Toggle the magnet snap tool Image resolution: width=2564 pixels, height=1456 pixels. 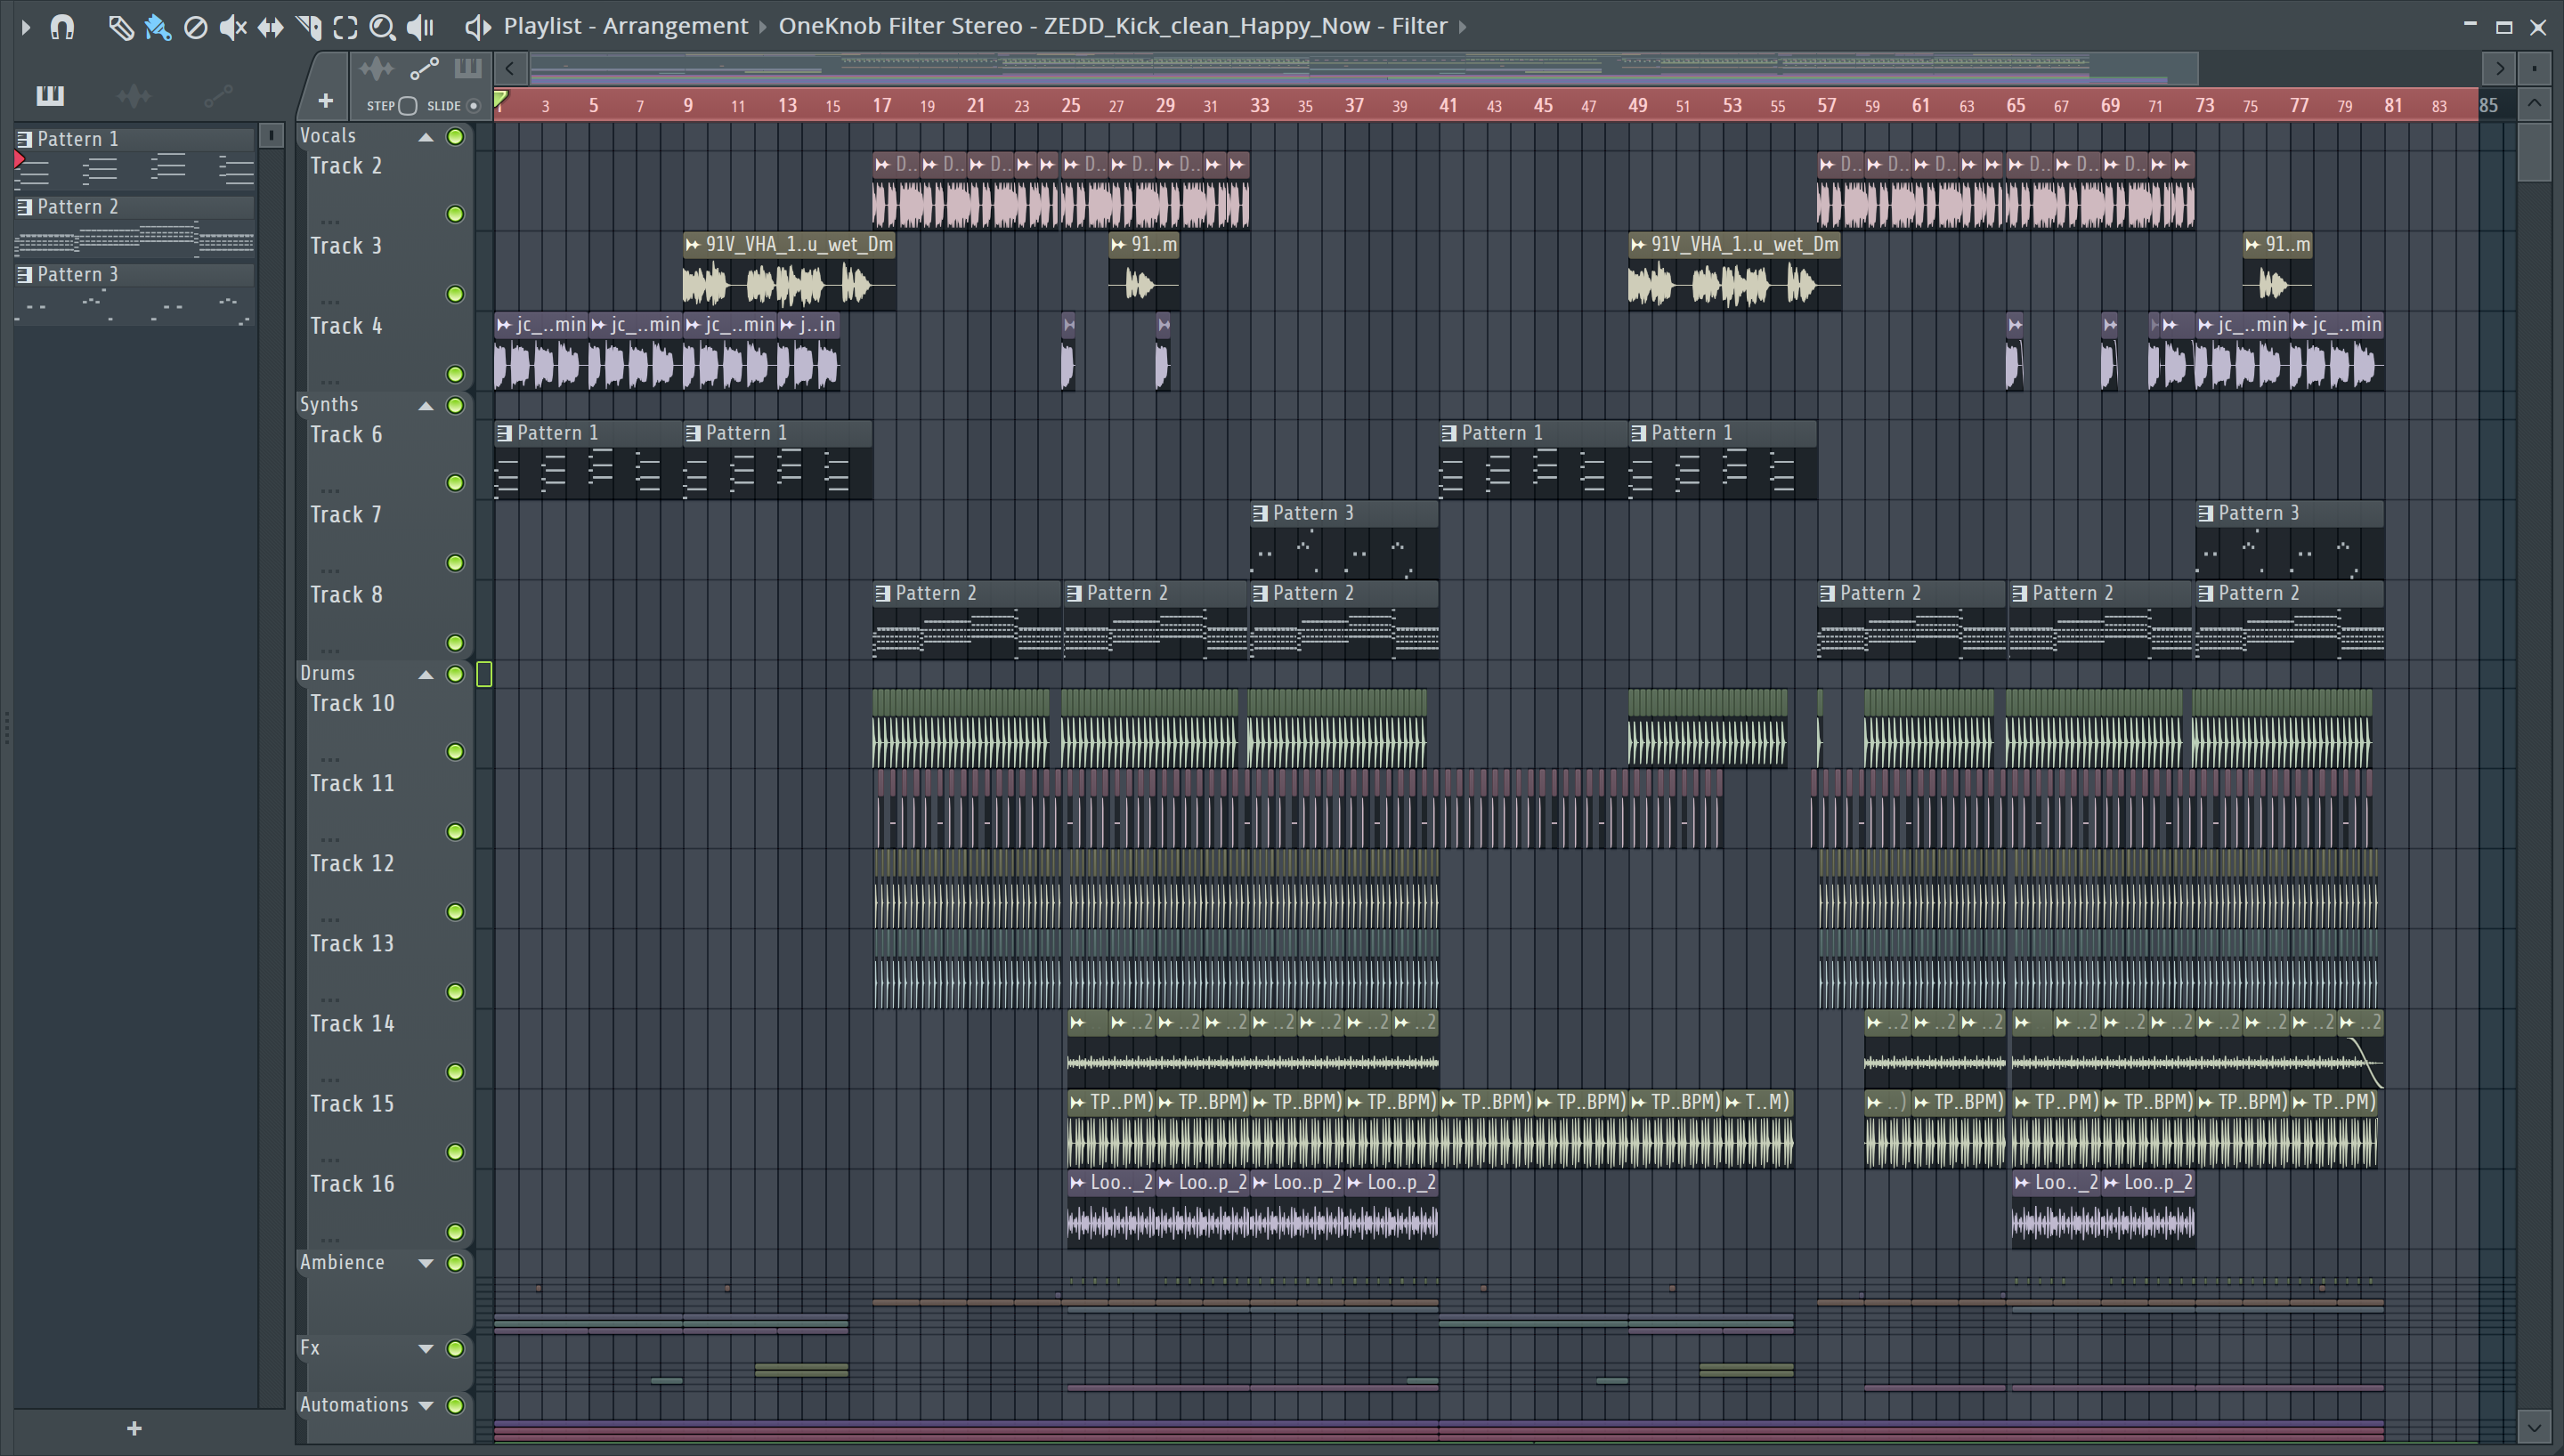tap(62, 27)
